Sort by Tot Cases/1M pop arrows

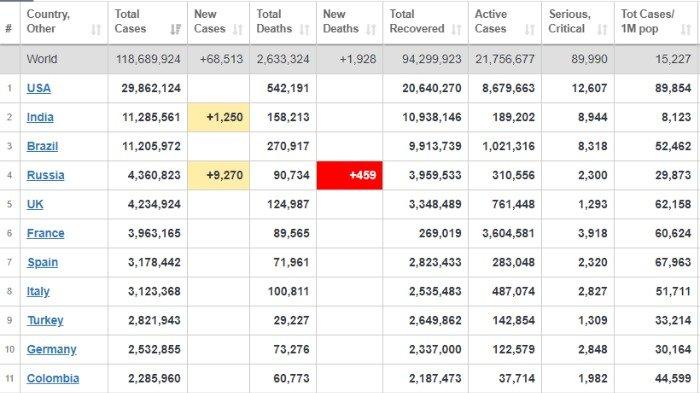click(x=686, y=29)
